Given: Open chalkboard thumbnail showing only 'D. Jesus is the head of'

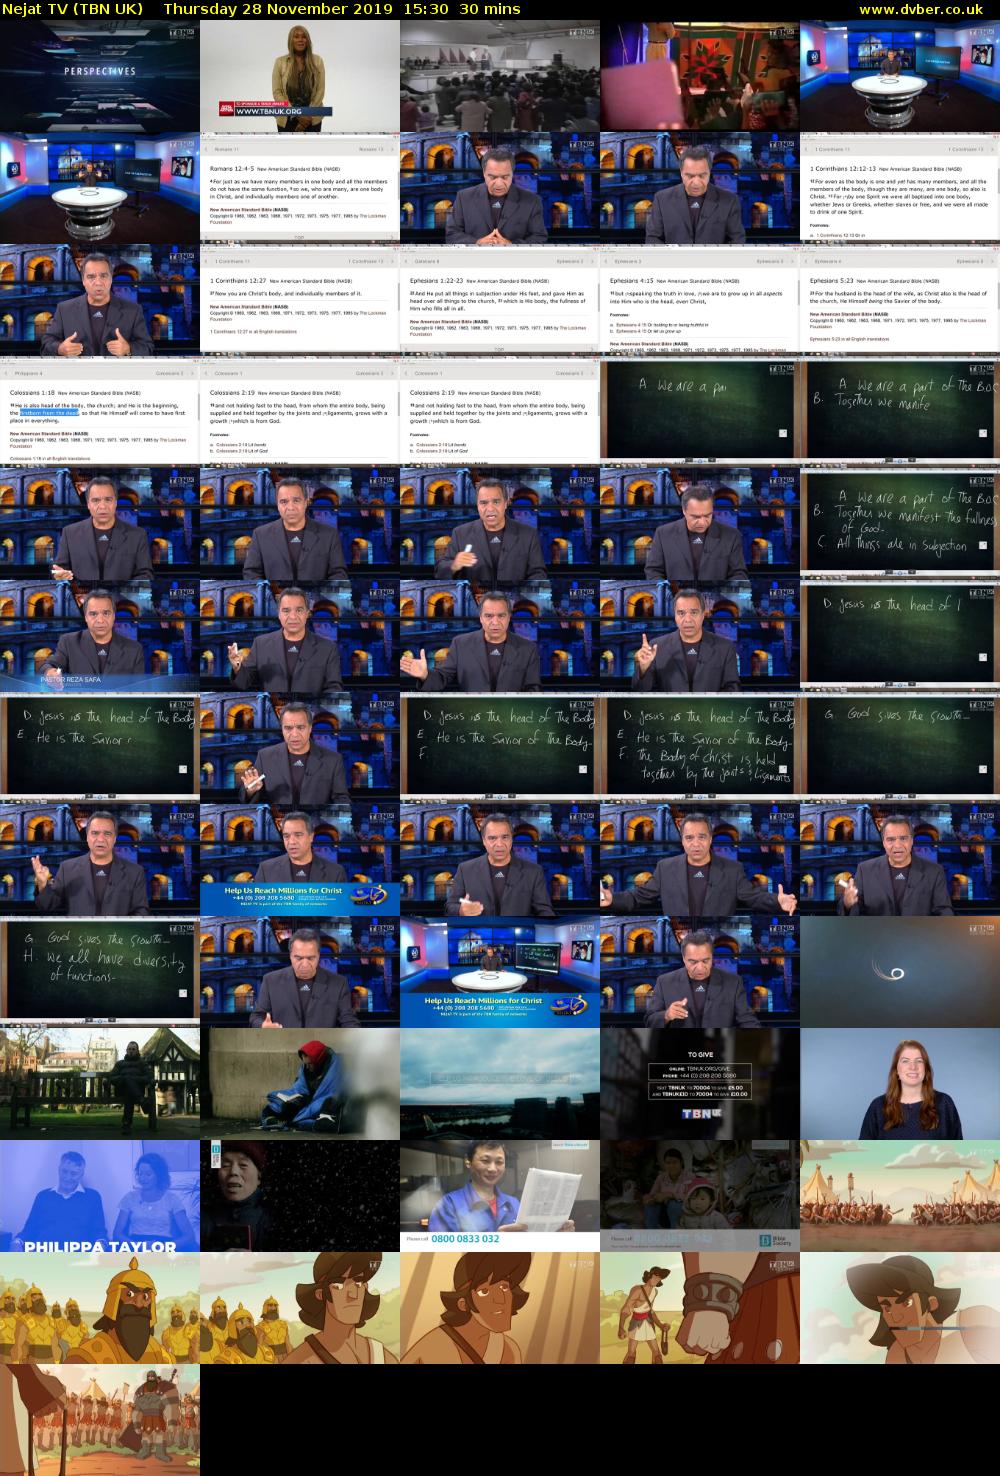Looking at the screenshot, I should [900, 635].
